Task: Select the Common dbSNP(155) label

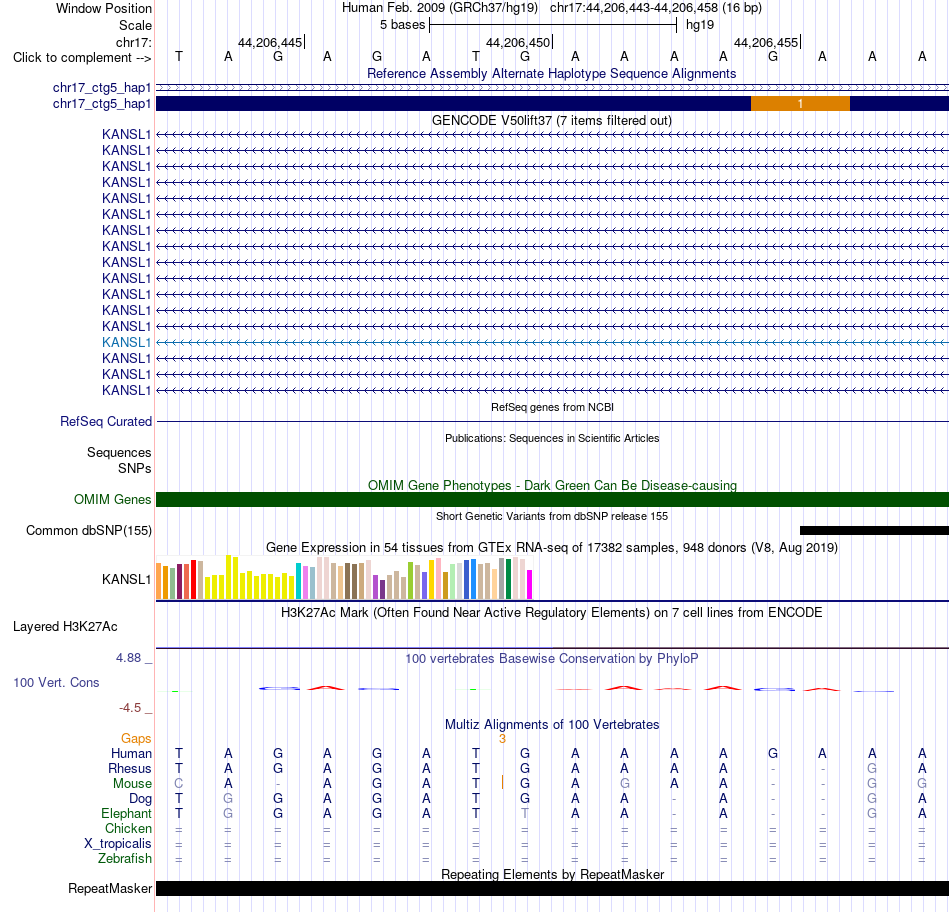Action: click(89, 531)
